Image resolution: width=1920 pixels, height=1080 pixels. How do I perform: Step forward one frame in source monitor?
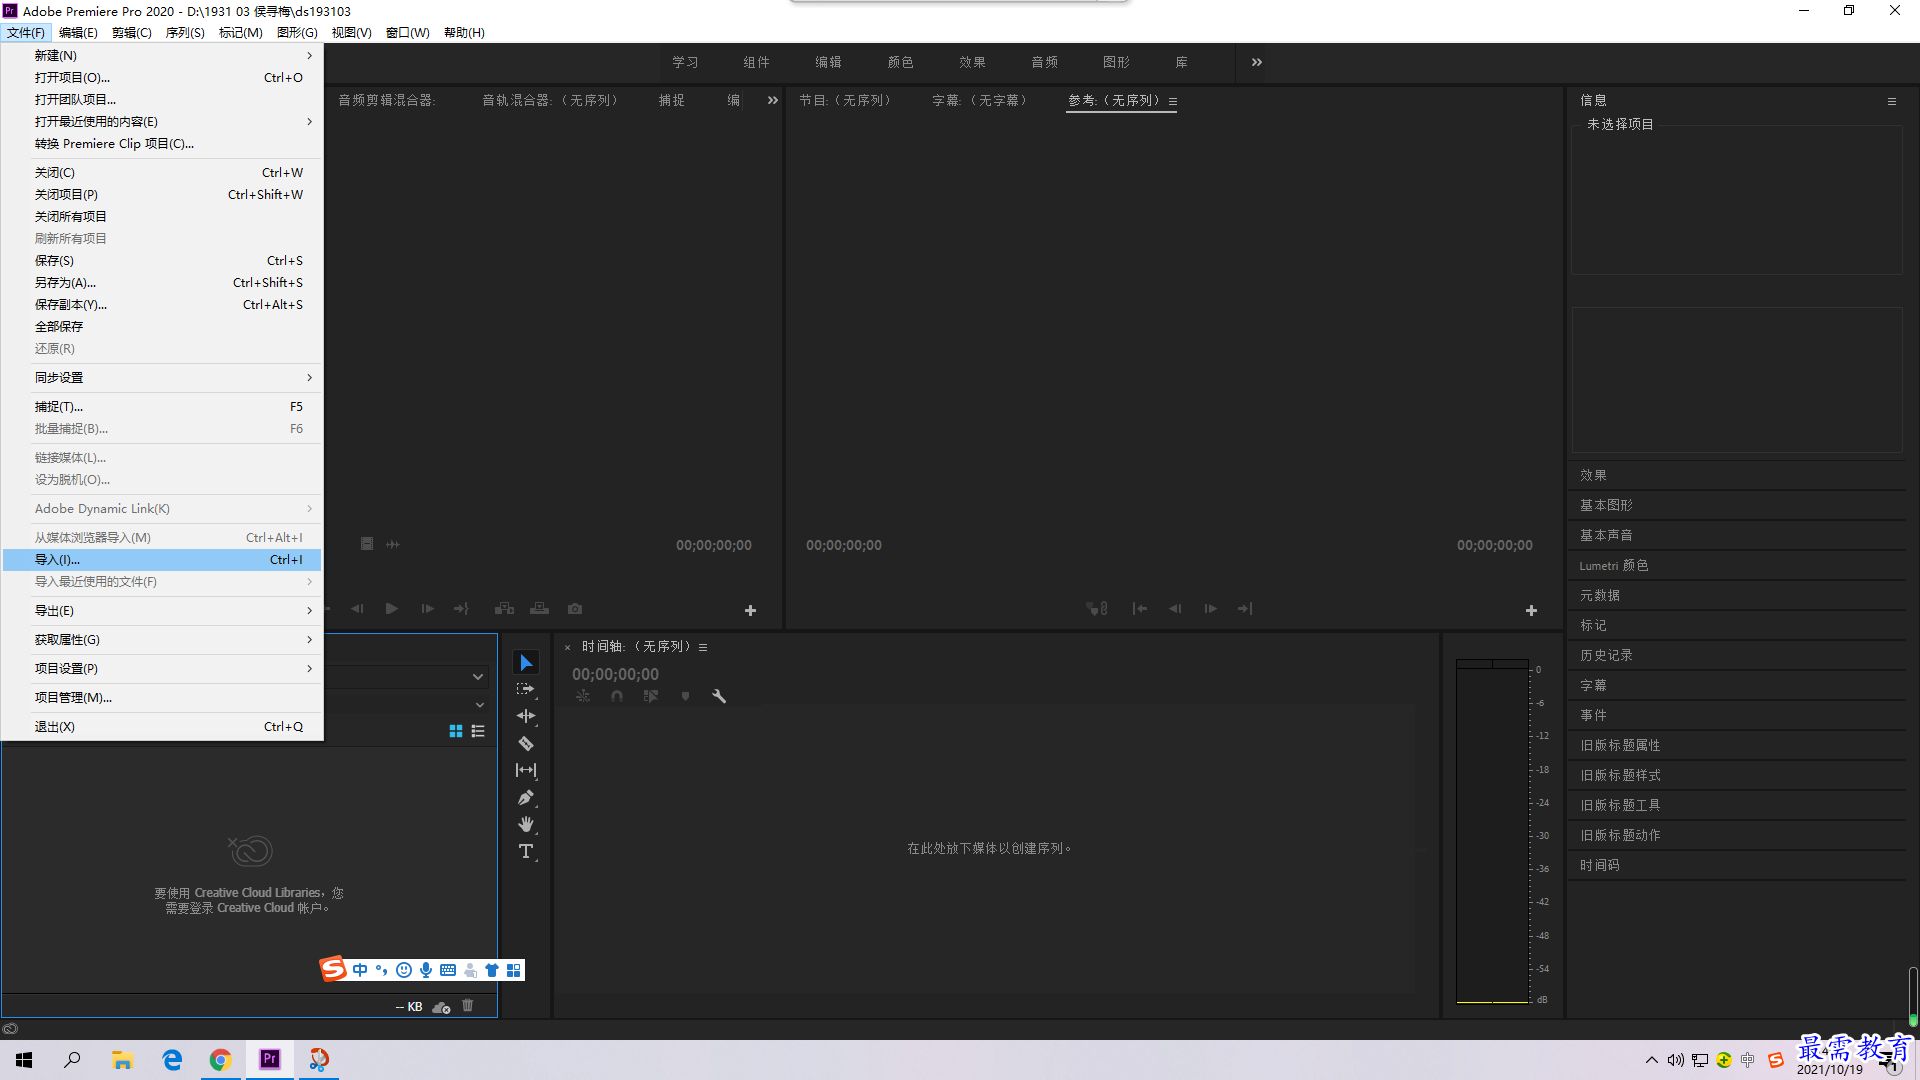pos(427,608)
